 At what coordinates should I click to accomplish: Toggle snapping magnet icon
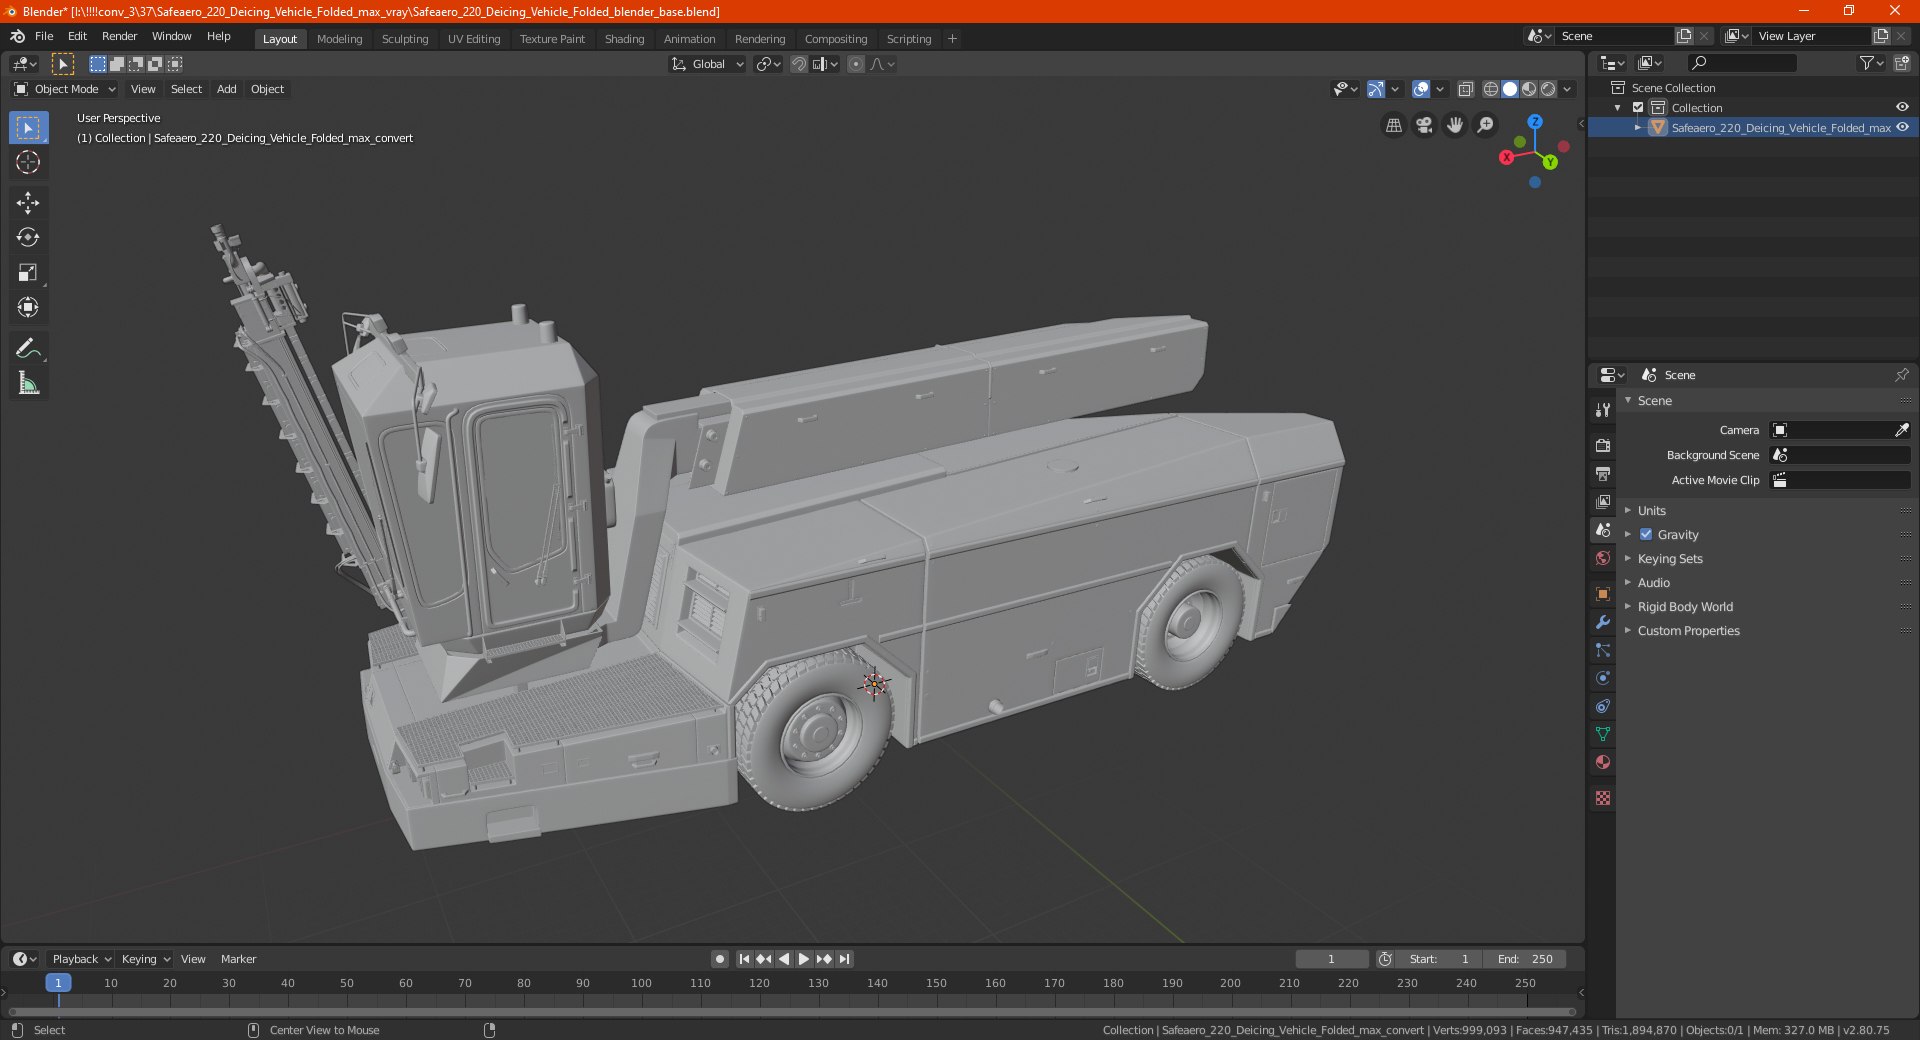pyautogui.click(x=799, y=64)
